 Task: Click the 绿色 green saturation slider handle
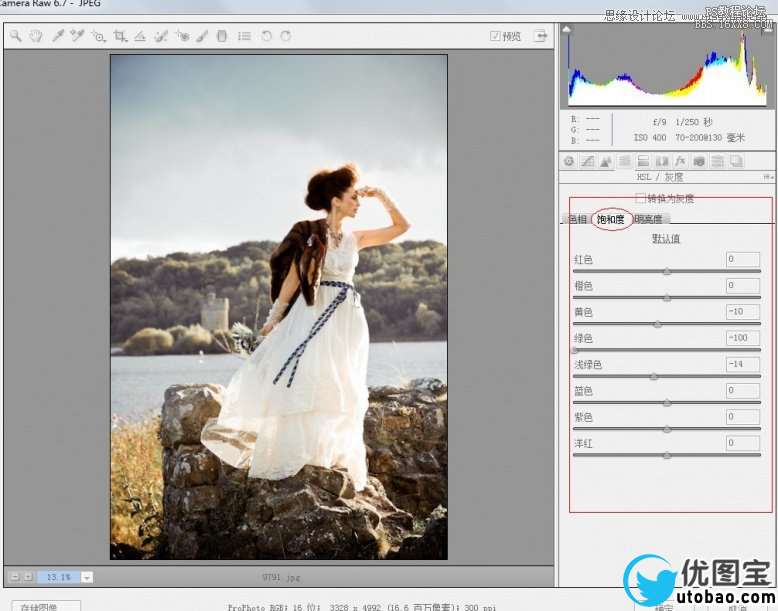(x=575, y=350)
